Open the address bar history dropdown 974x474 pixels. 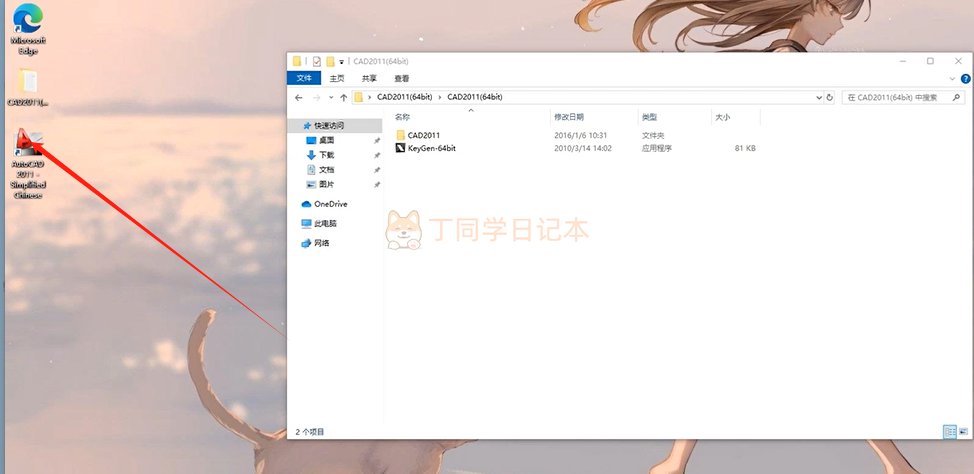(817, 97)
